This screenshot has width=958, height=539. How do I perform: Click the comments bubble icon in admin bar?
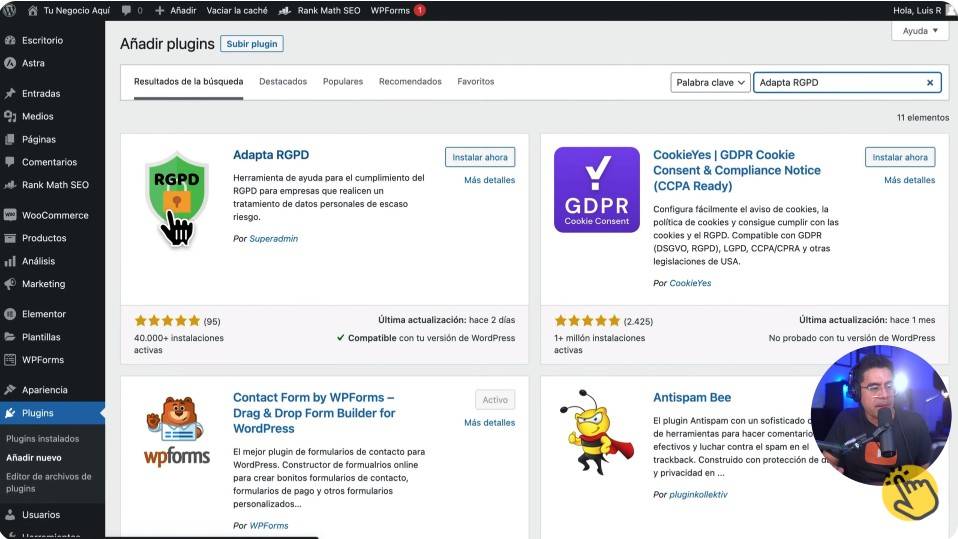(126, 10)
